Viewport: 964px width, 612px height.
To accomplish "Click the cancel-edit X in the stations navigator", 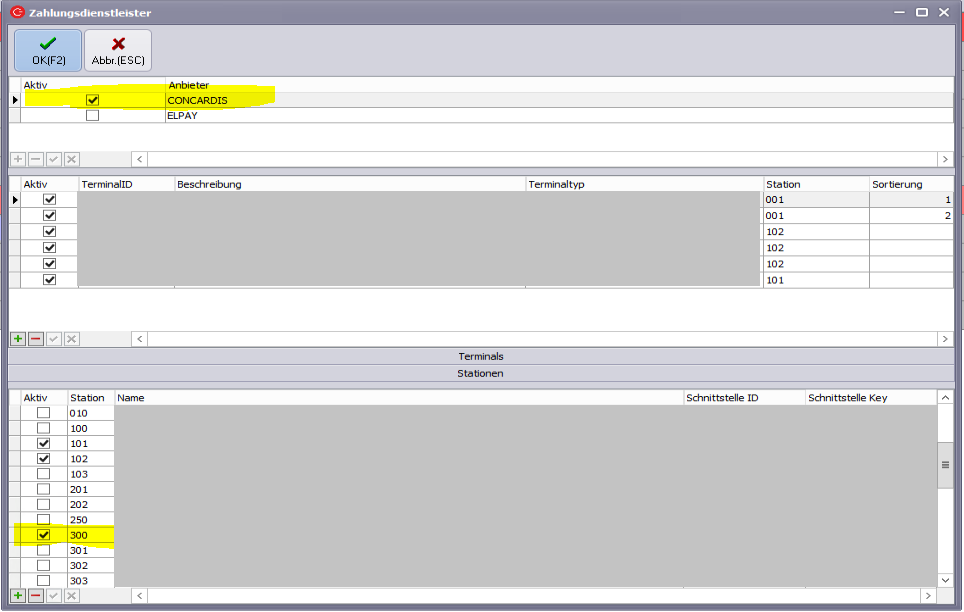I will pyautogui.click(x=72, y=596).
